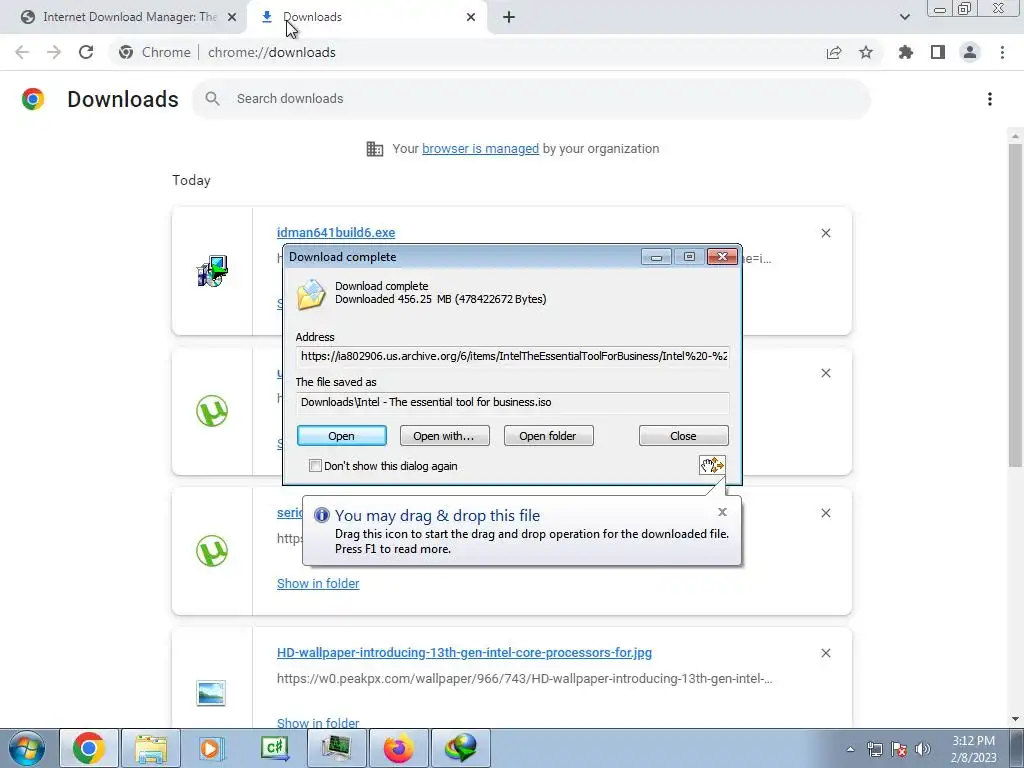
Task: Share this page icon in the address bar
Action: click(834, 52)
